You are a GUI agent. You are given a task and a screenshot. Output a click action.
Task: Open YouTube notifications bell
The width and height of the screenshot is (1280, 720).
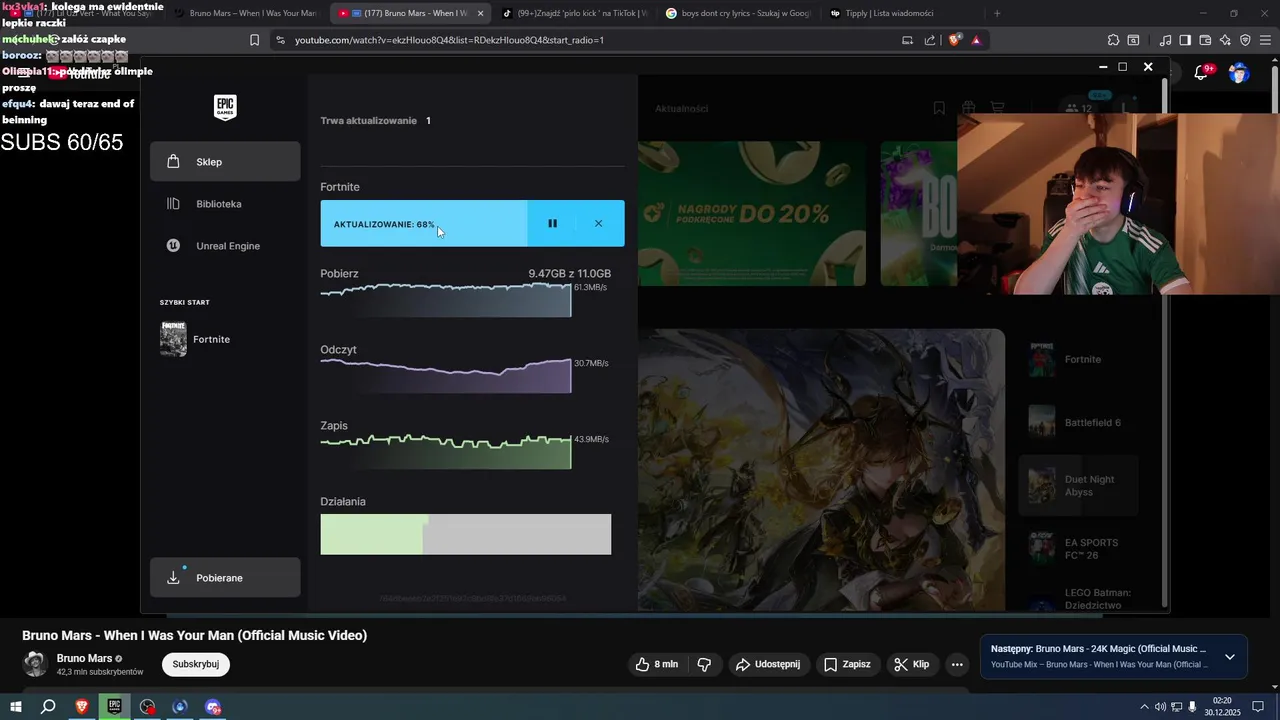click(1203, 72)
